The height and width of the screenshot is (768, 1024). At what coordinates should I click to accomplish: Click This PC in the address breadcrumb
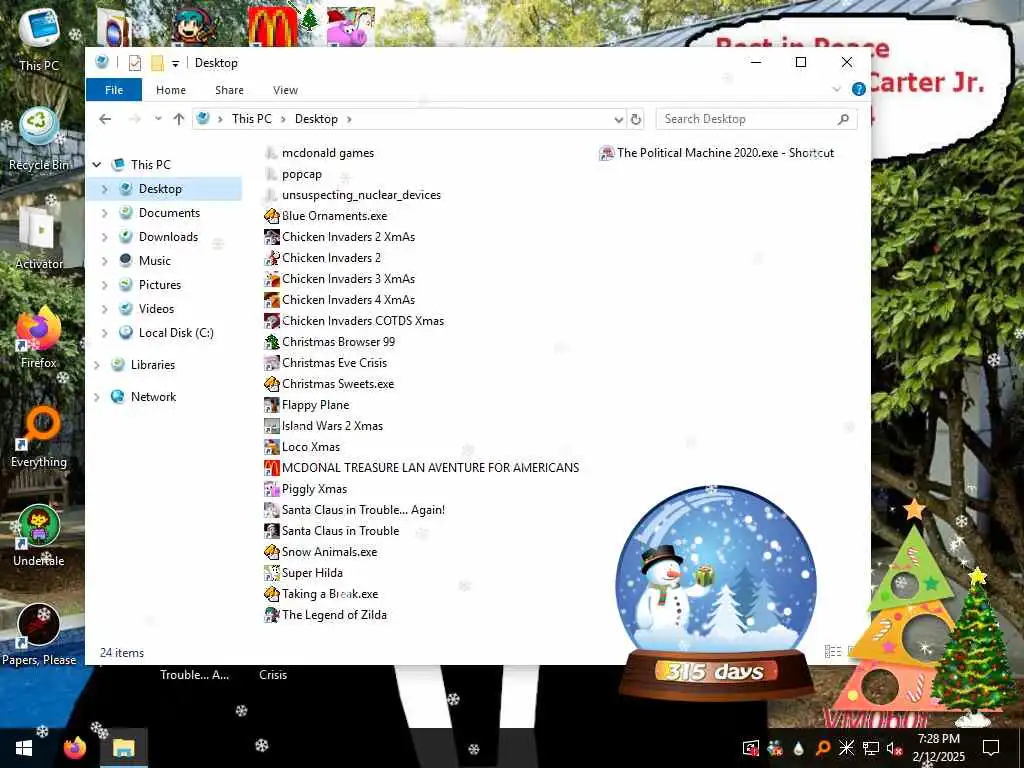point(251,119)
